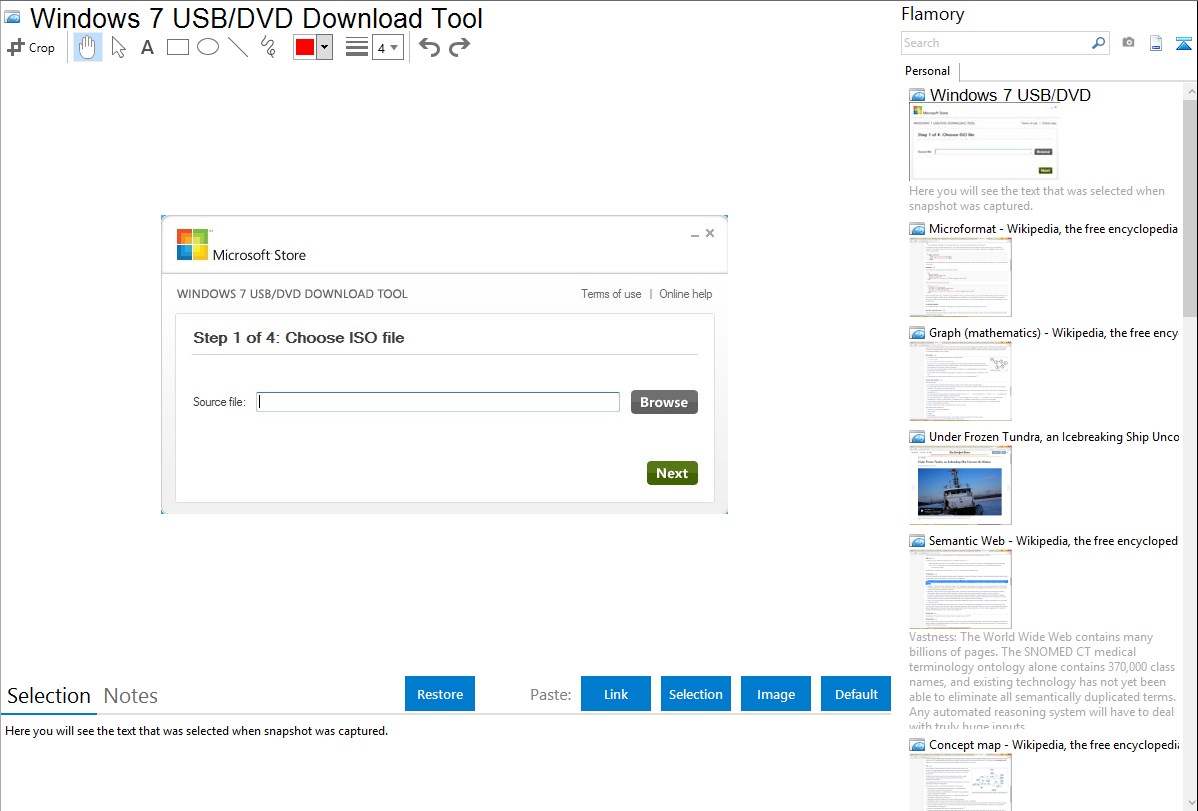1198x811 pixels.
Task: Open the Terms of use link
Action: coord(611,294)
